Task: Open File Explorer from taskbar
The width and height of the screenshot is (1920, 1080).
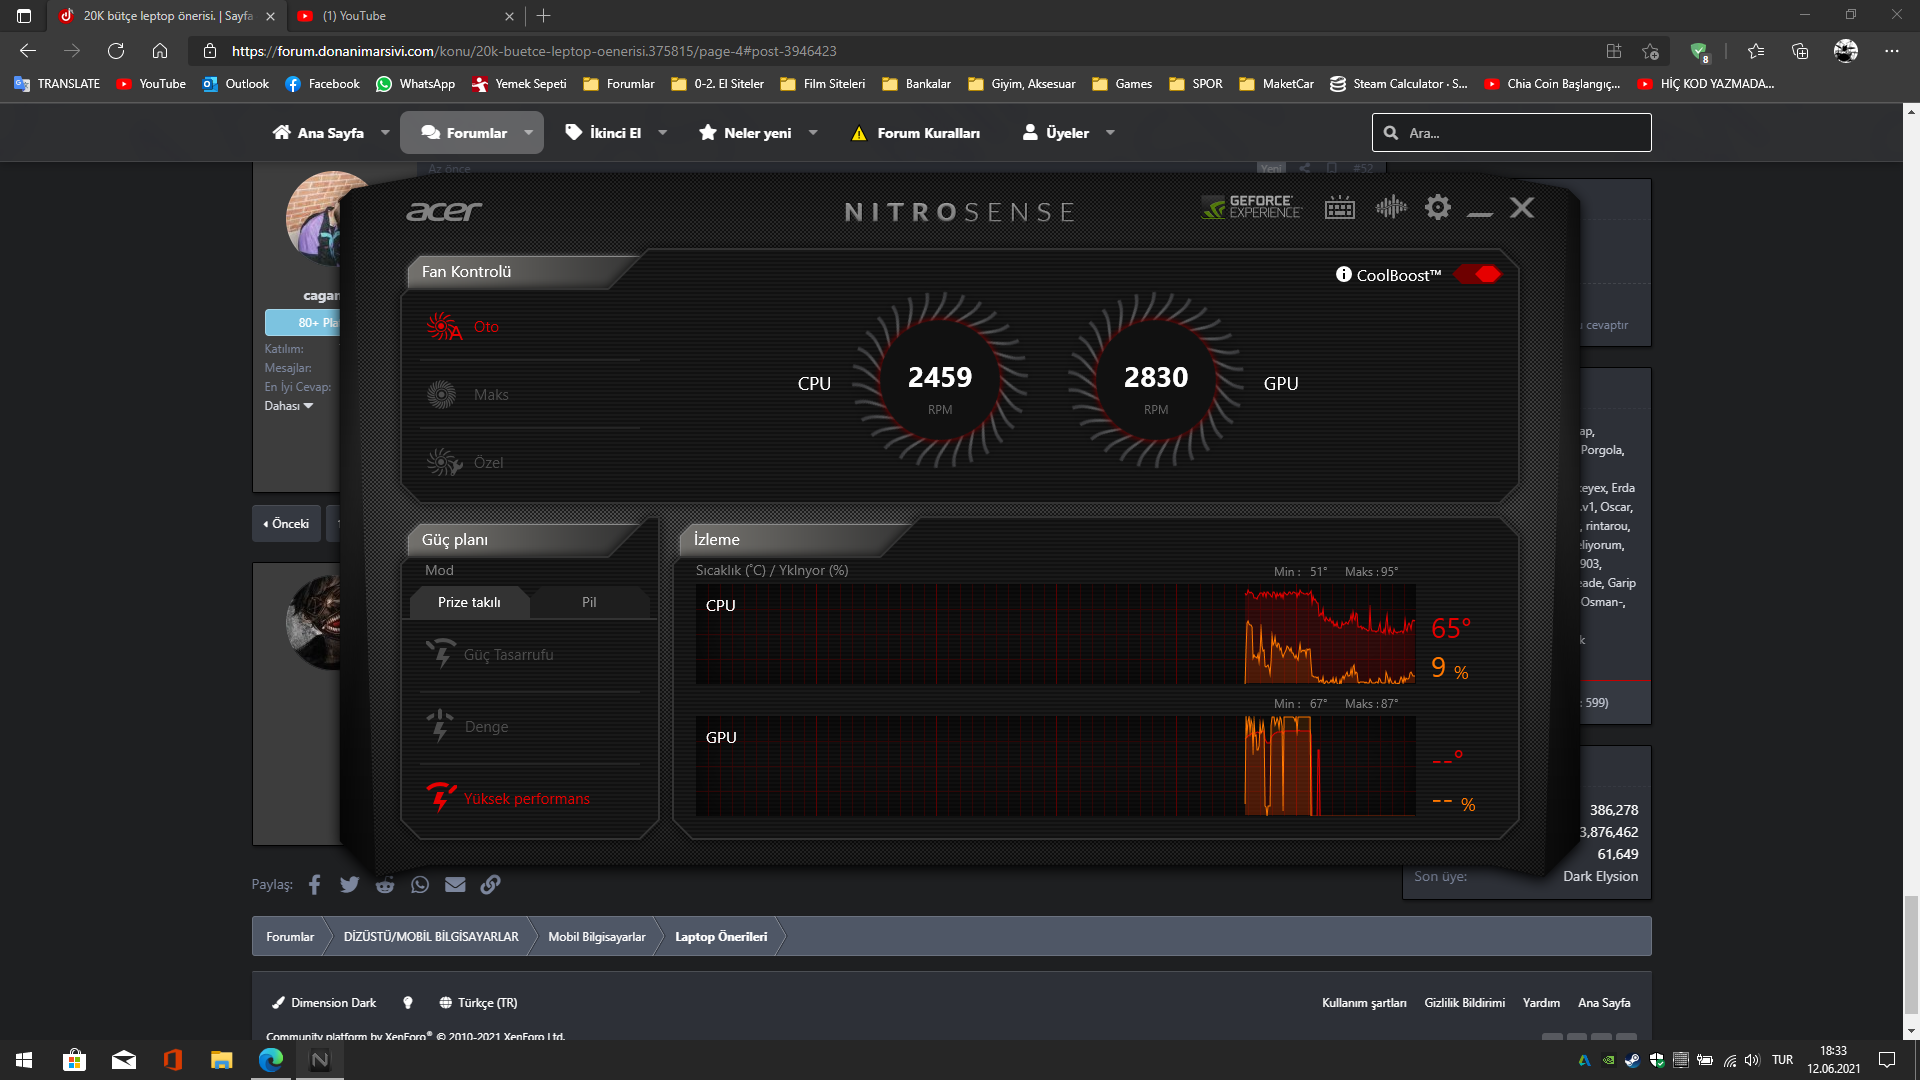Action: coord(221,1060)
